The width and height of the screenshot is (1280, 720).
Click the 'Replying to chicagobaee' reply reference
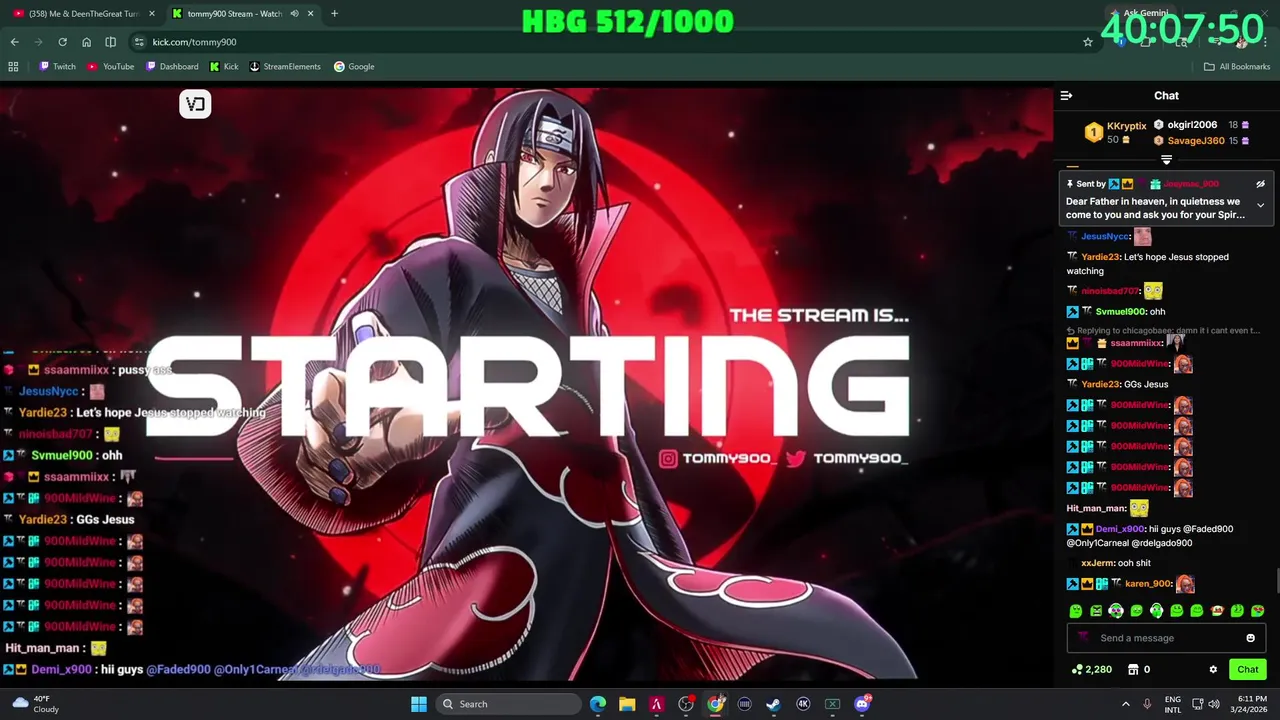(x=1164, y=331)
